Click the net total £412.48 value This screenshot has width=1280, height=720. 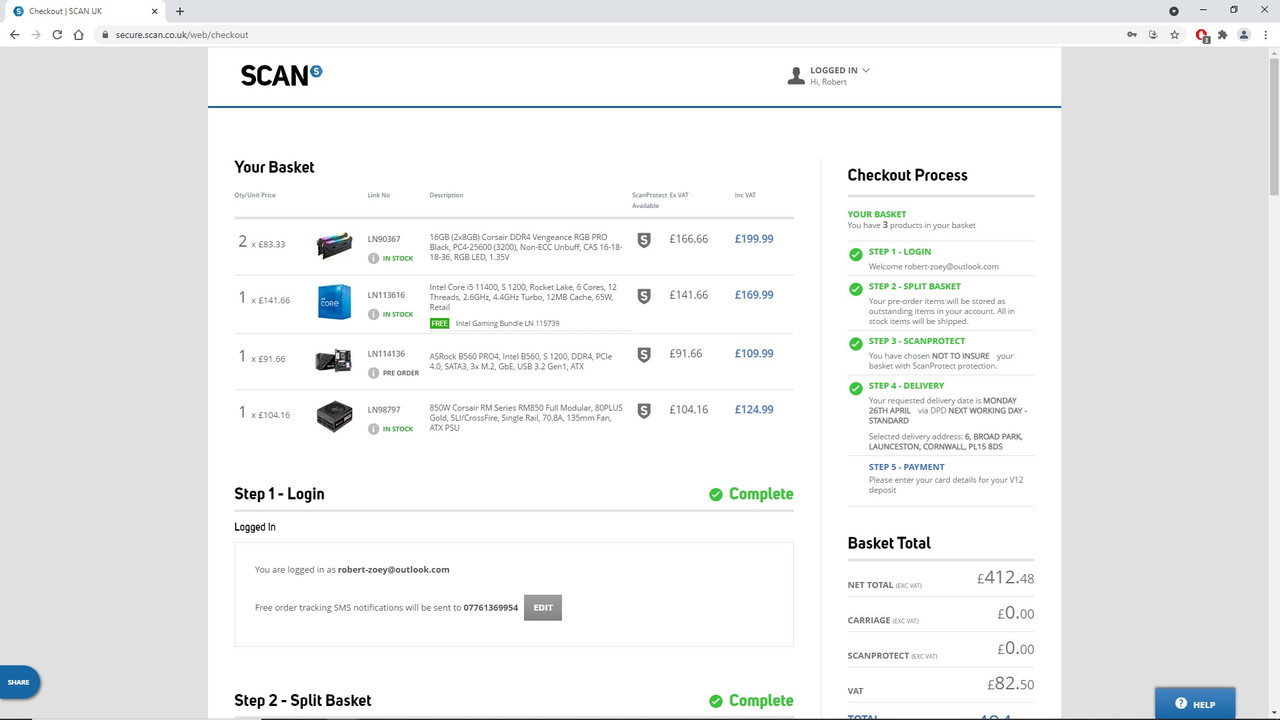[1006, 578]
